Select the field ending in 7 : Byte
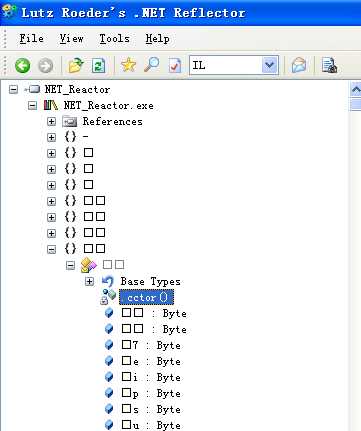Viewport: 361px width, 431px height. 151,345
